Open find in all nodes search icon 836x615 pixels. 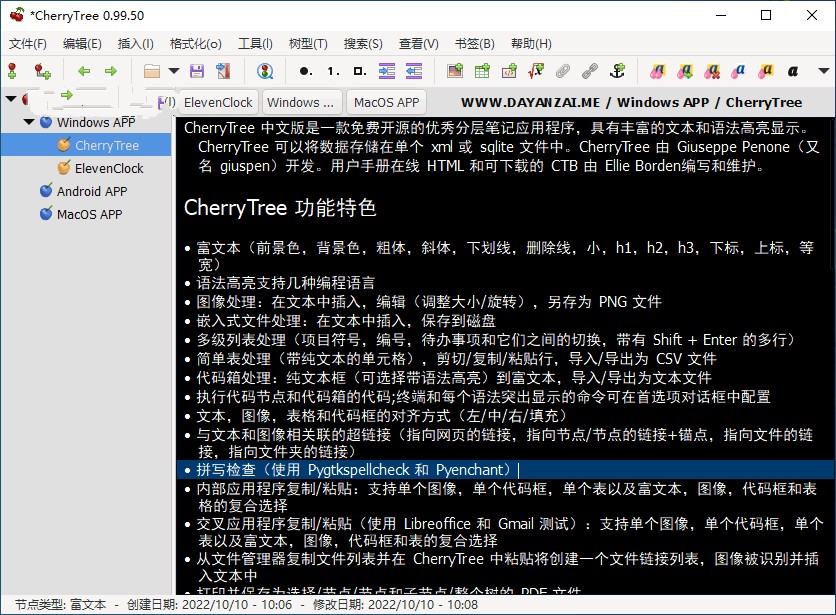click(265, 70)
